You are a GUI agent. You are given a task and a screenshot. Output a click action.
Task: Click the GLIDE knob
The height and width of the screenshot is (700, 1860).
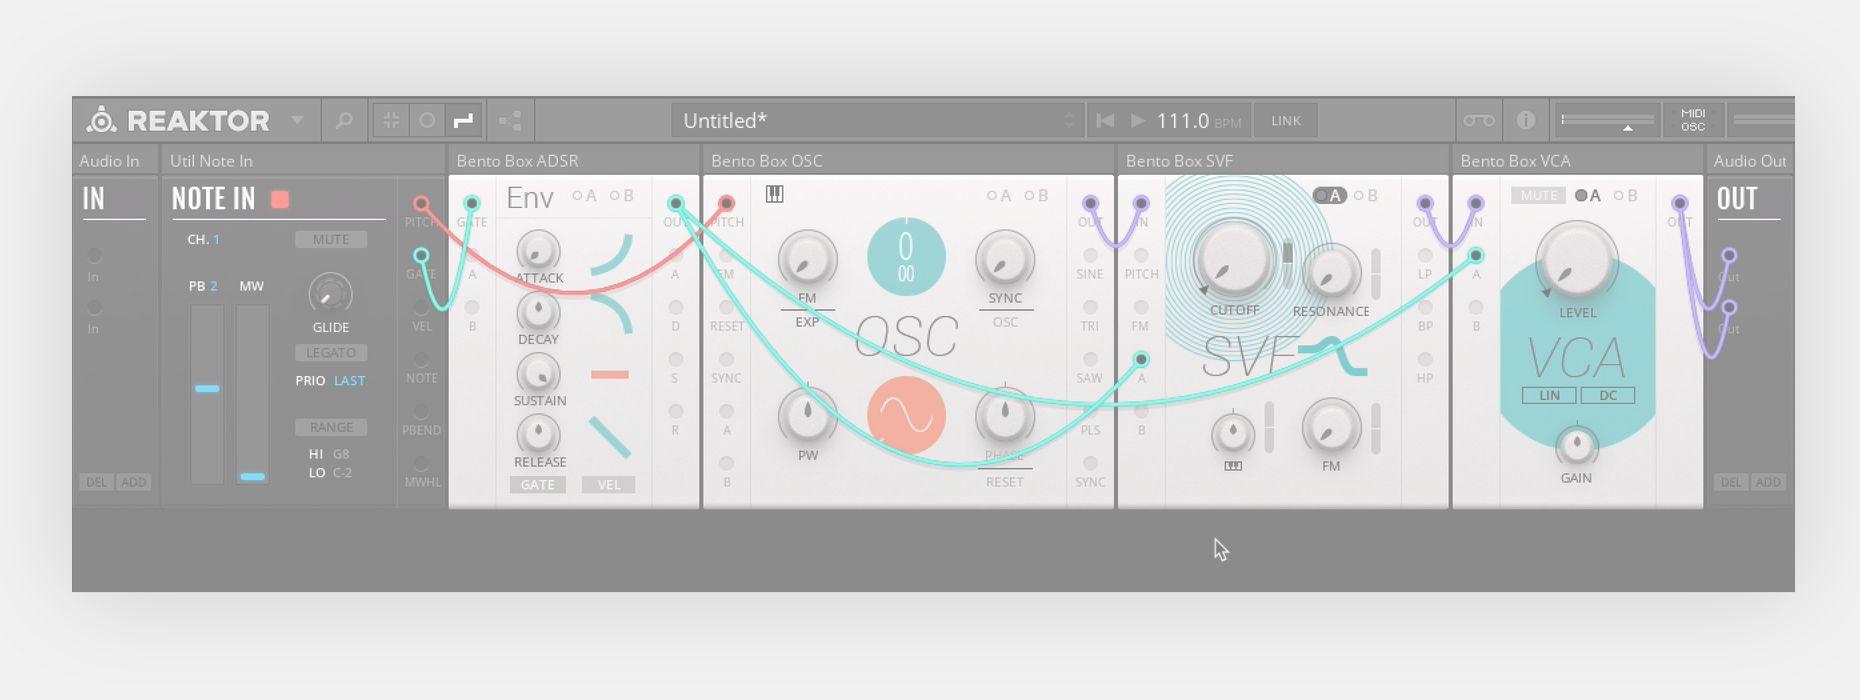(330, 294)
